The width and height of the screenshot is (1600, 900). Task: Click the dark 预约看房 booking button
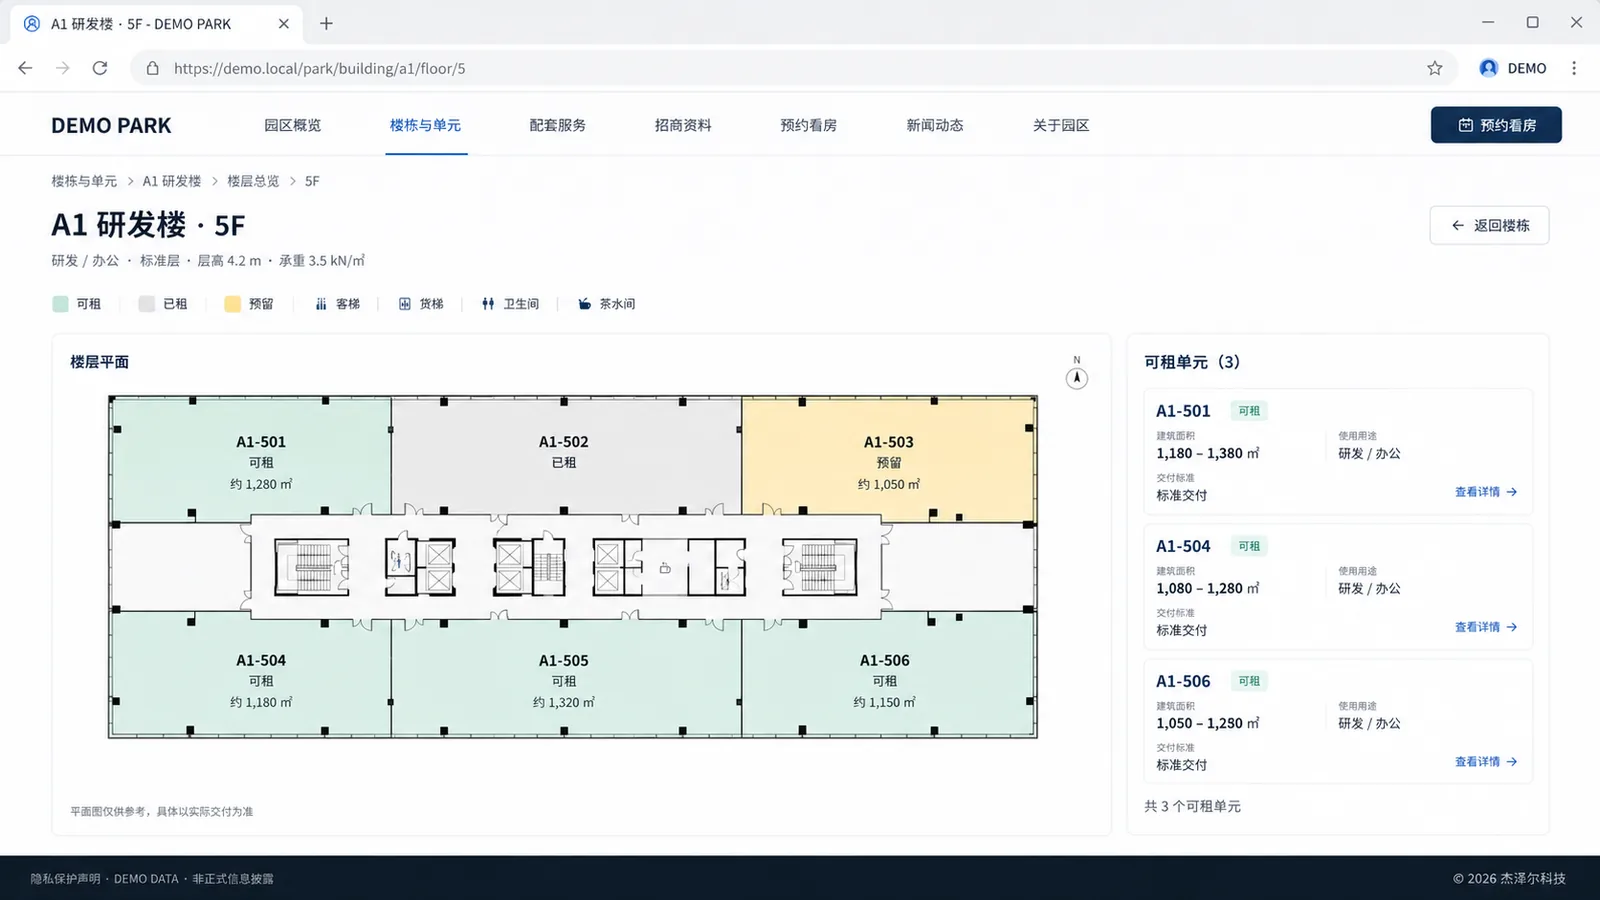(x=1496, y=125)
